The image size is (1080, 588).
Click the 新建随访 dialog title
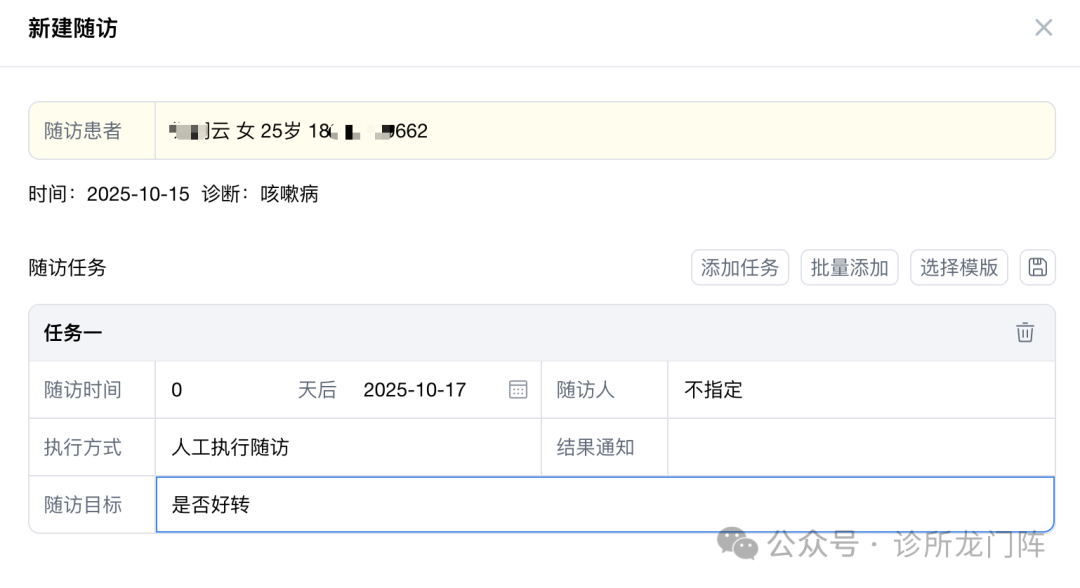(x=73, y=29)
